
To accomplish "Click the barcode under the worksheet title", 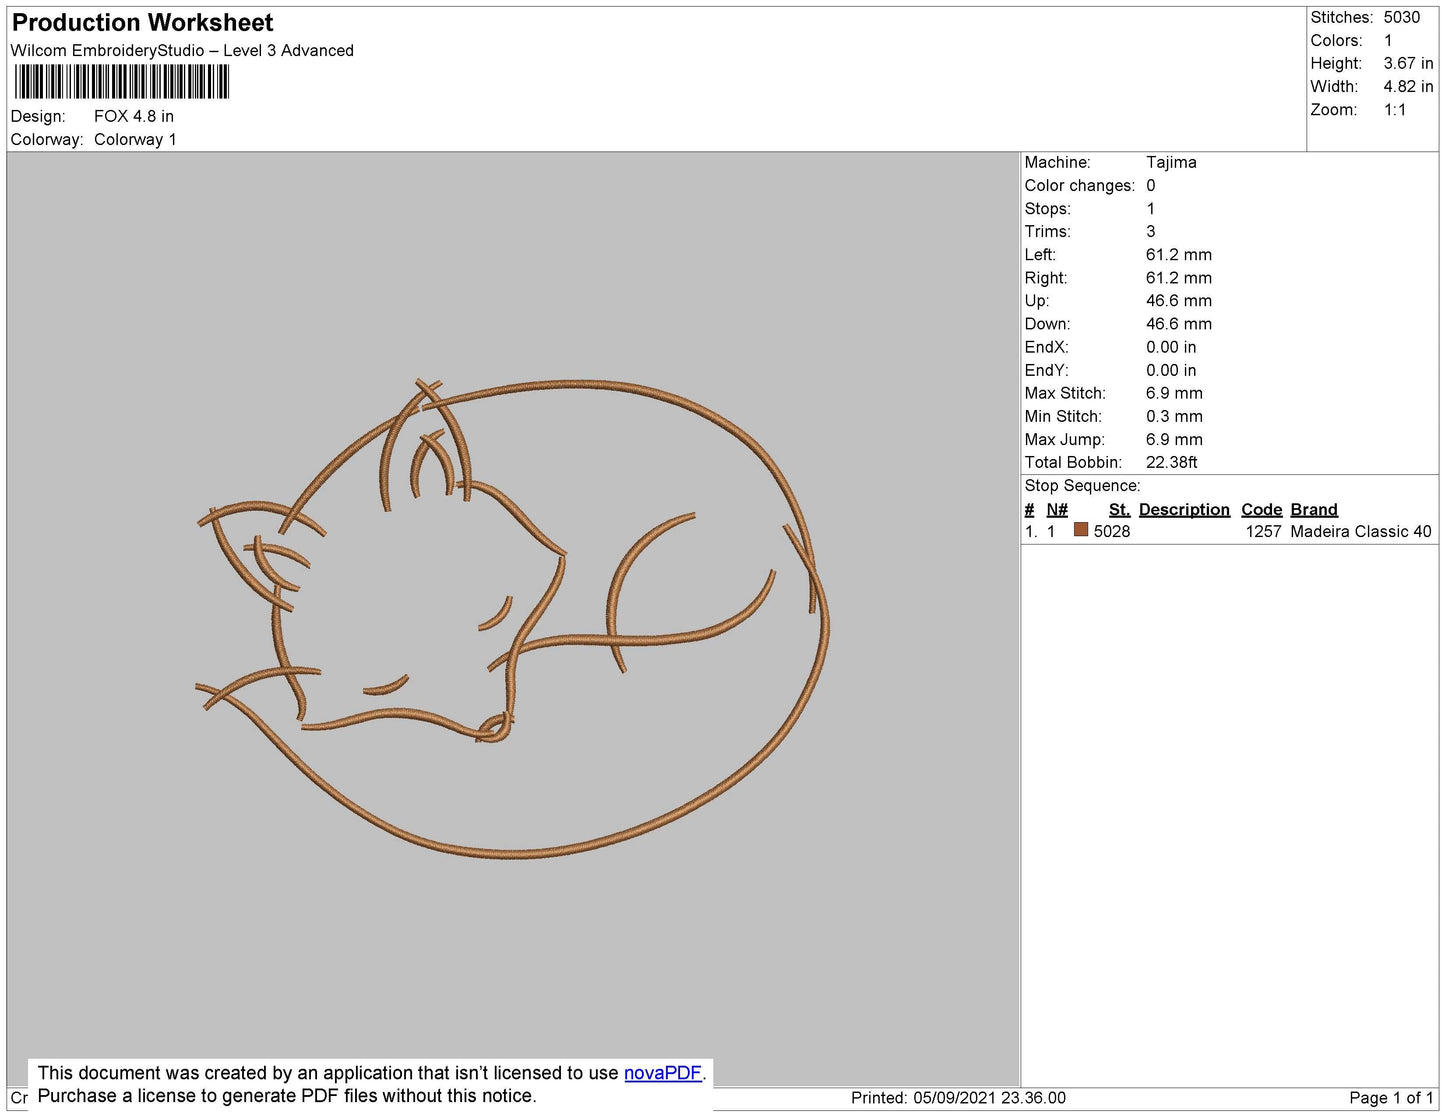I will (x=122, y=82).
